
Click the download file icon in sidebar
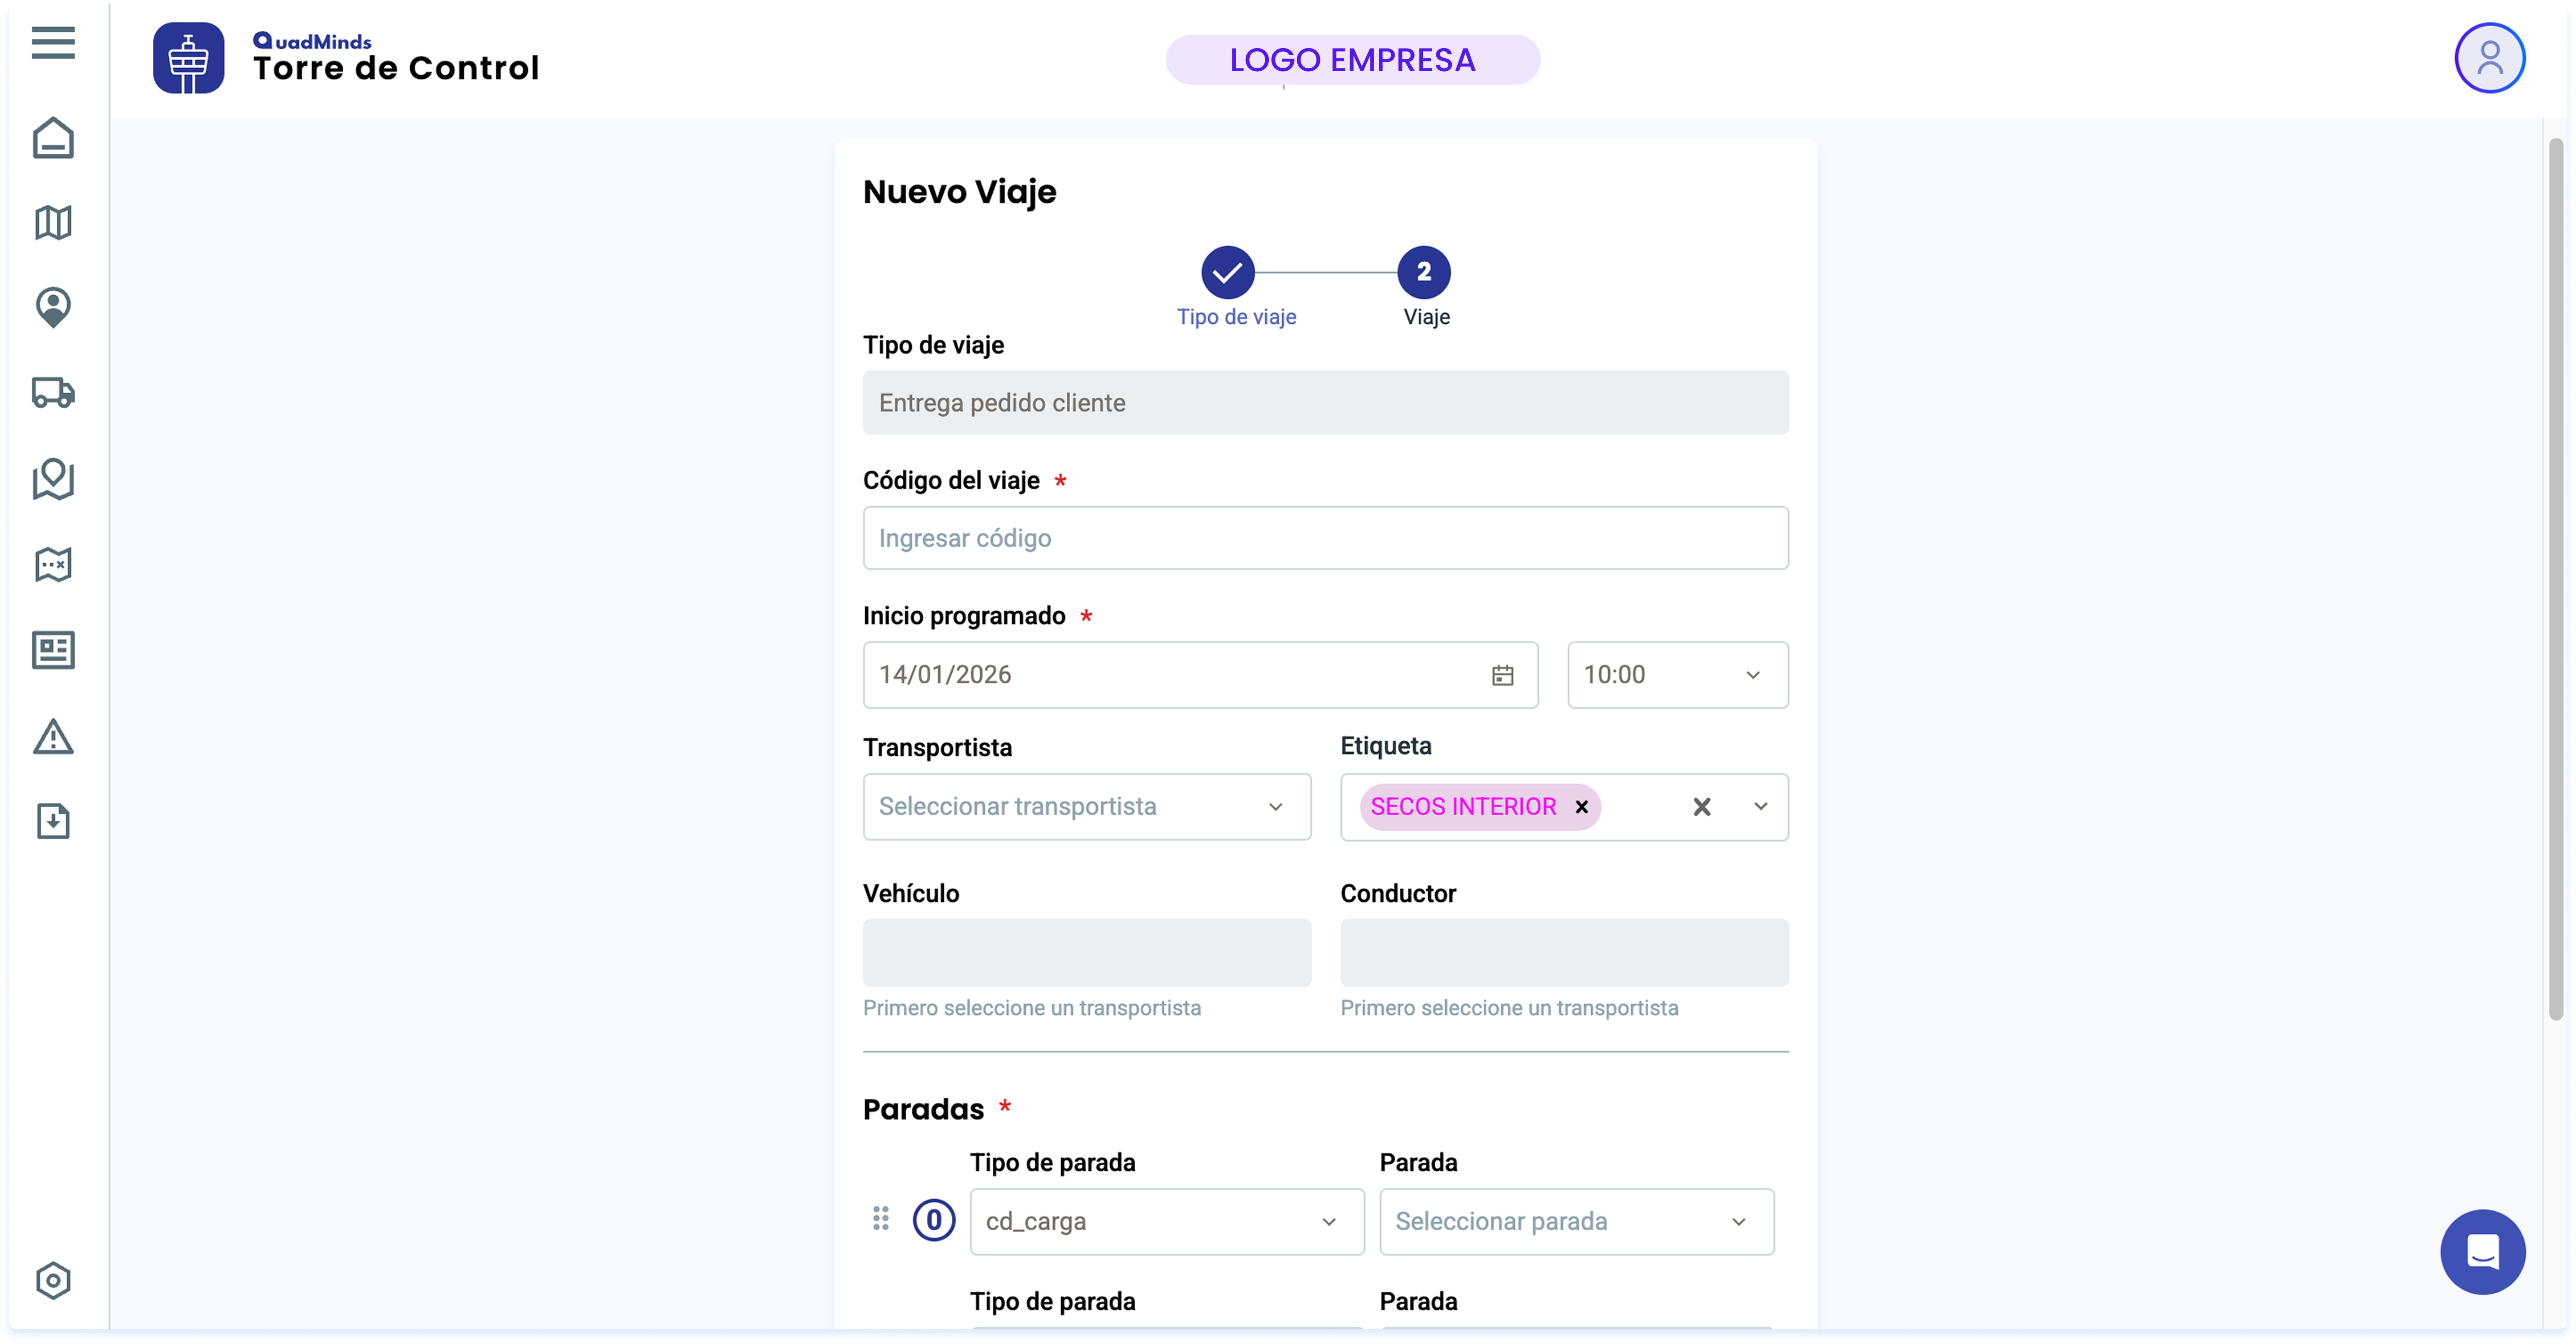click(53, 821)
